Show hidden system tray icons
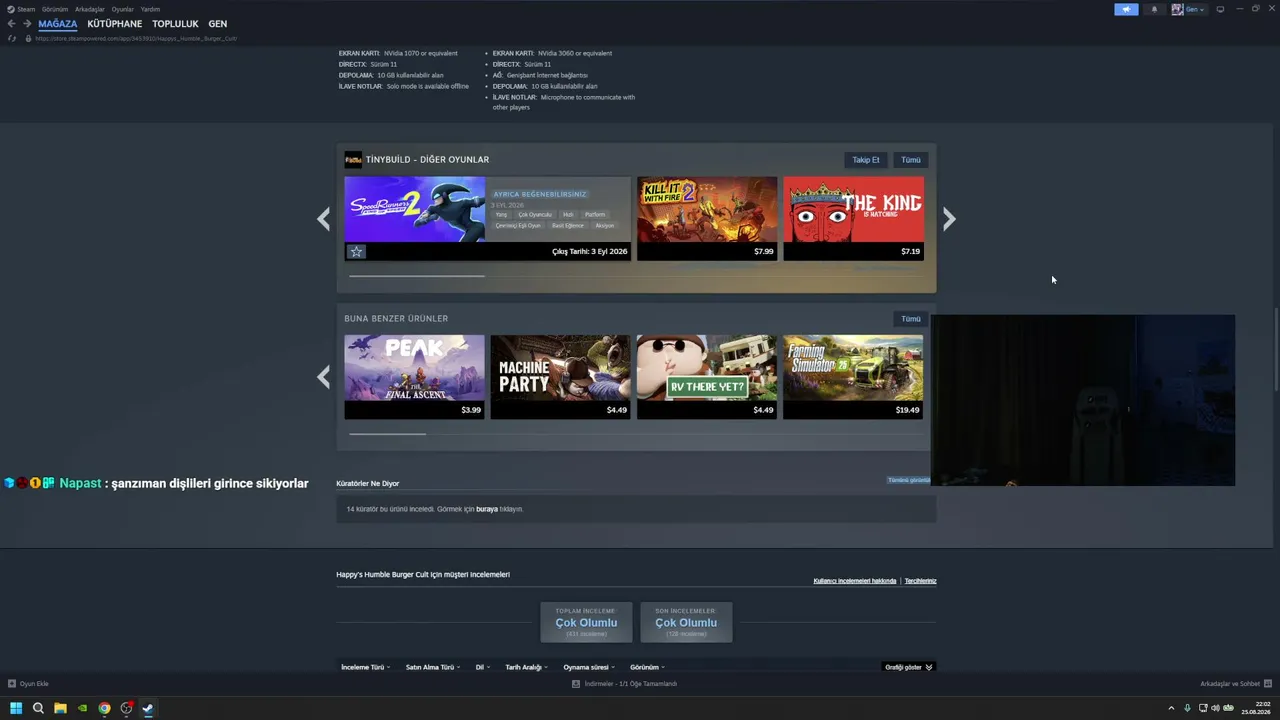The height and width of the screenshot is (720, 1280). pos(1171,708)
